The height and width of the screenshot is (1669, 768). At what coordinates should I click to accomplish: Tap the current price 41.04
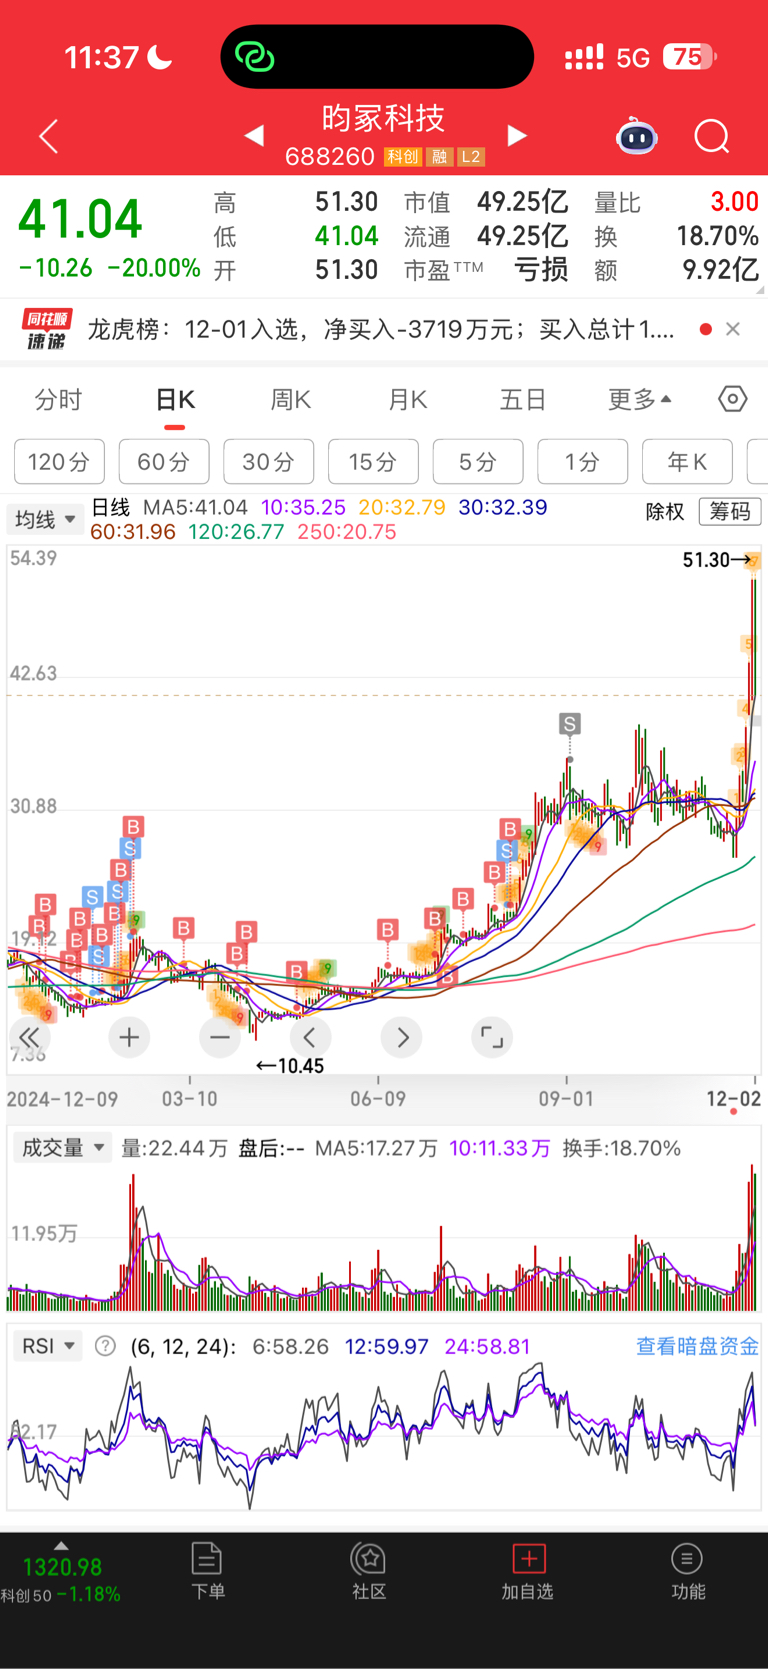click(81, 219)
